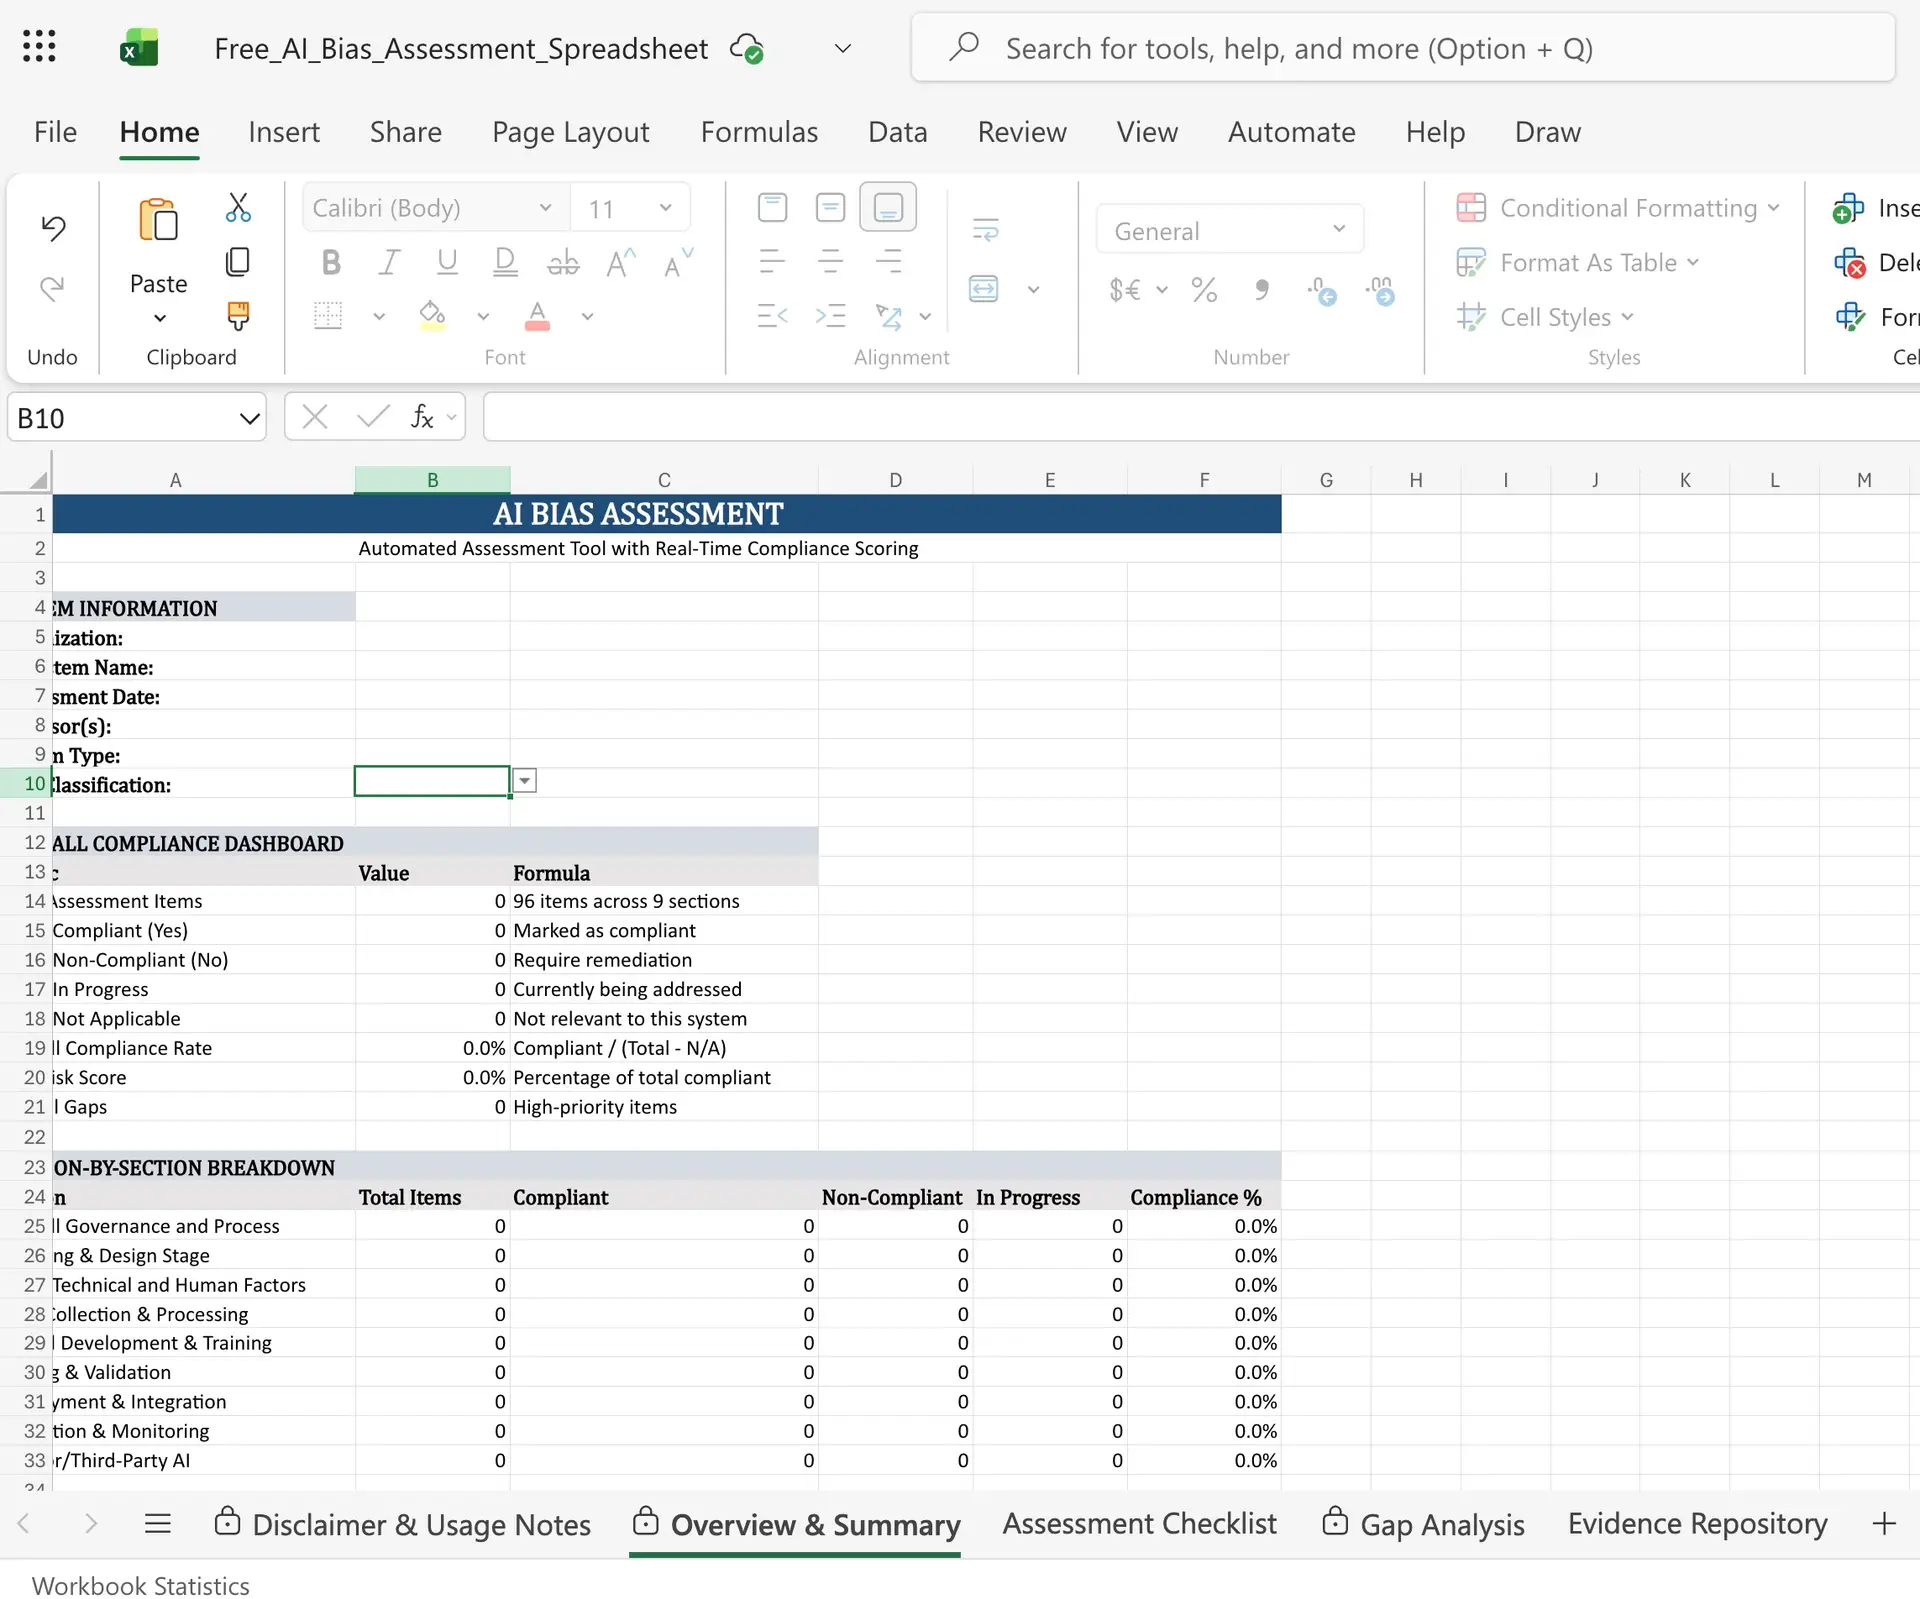Click the Copy icon in Clipboard group
The width and height of the screenshot is (1920, 1599).
pos(237,261)
